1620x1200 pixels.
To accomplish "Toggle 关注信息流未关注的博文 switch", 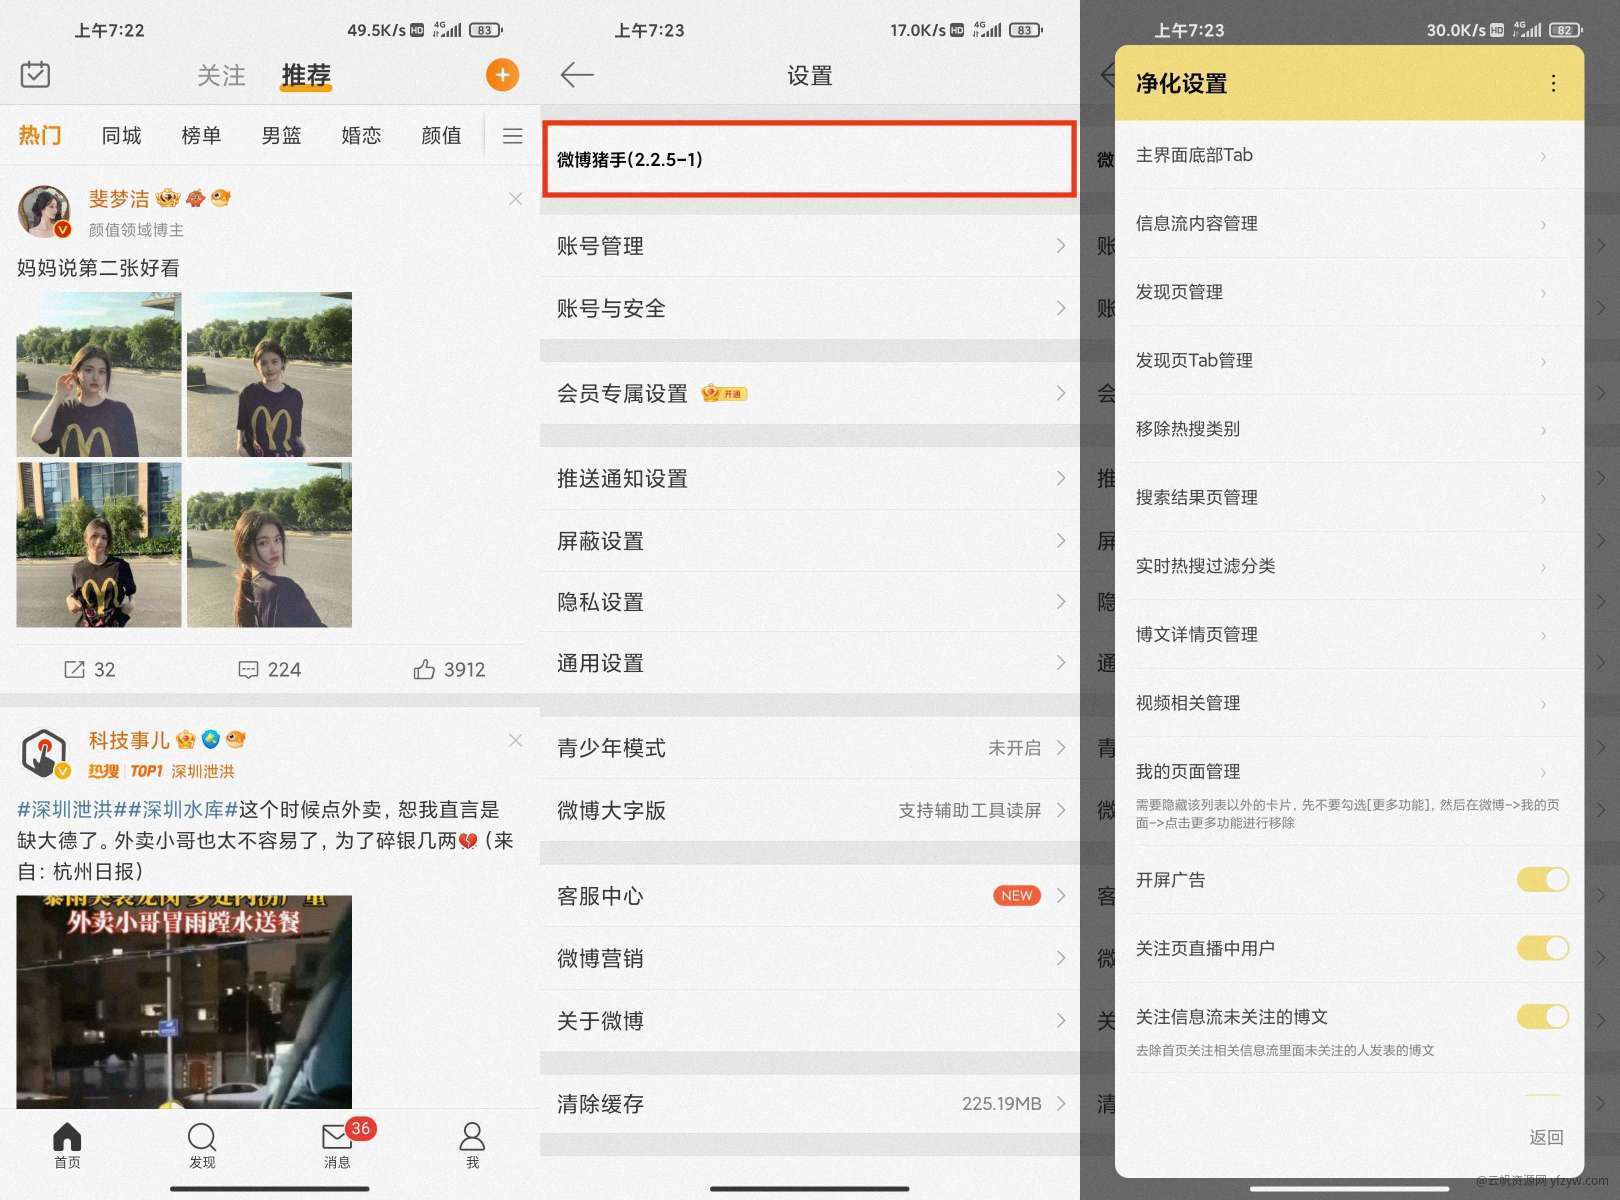I will (1543, 1017).
